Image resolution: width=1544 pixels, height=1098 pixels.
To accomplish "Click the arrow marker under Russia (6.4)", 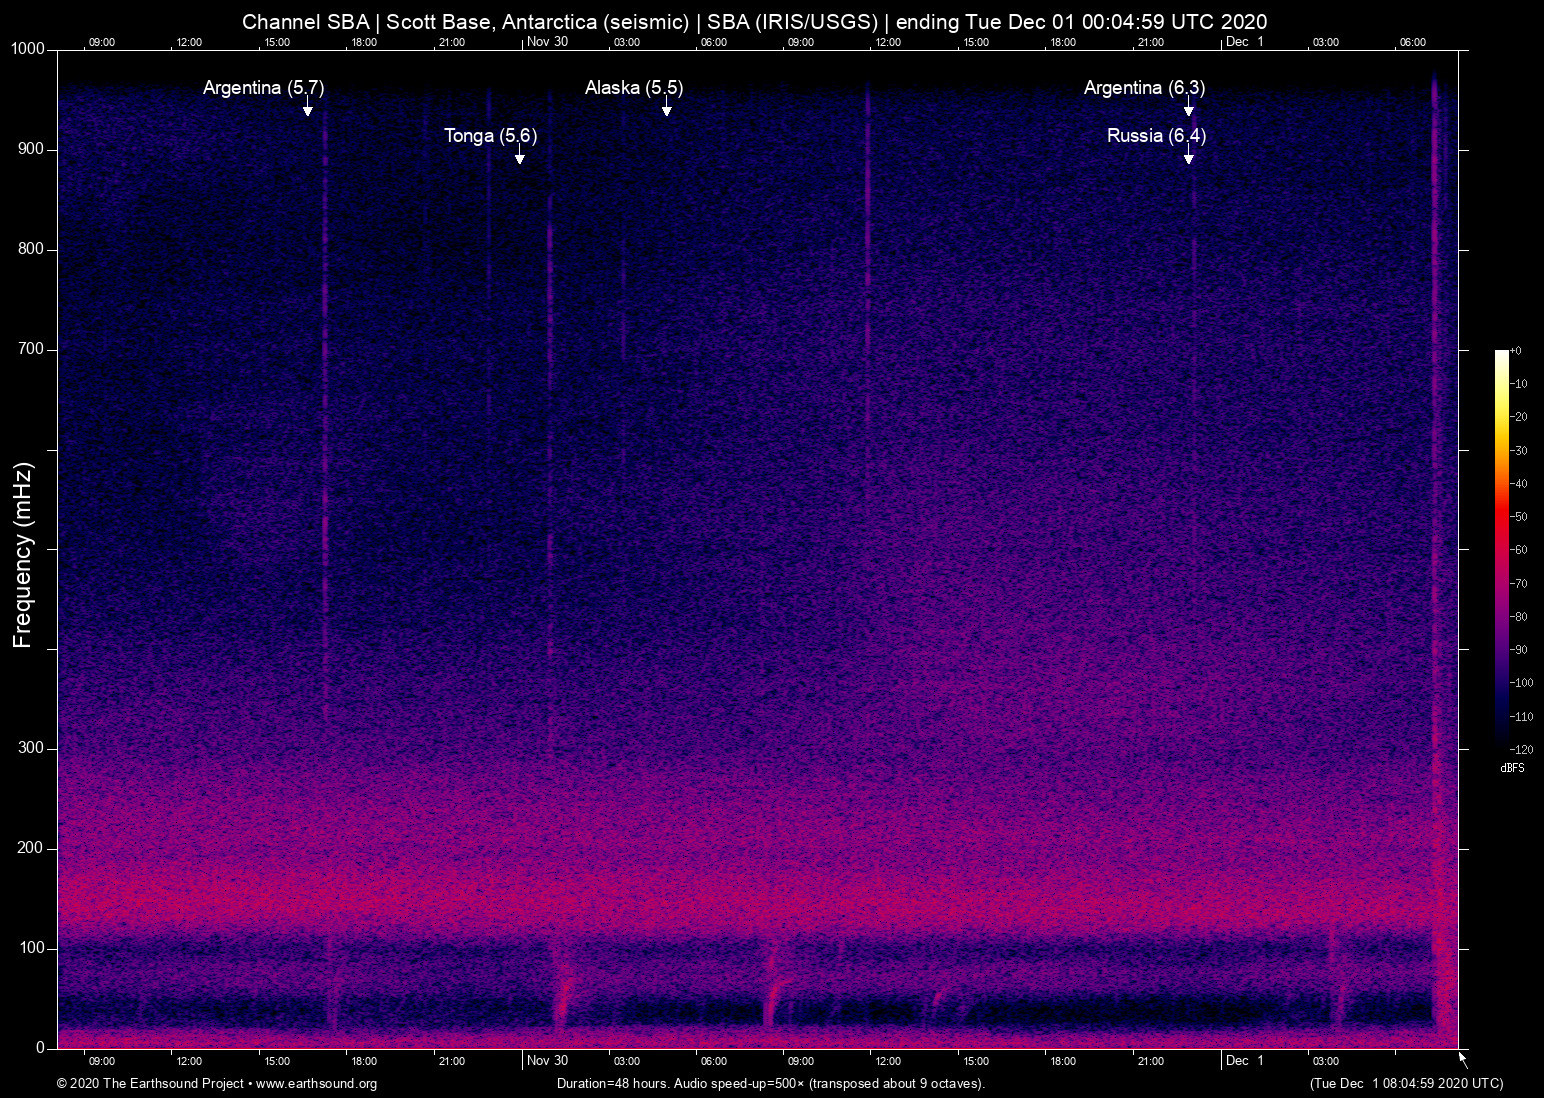I will pyautogui.click(x=1188, y=157).
